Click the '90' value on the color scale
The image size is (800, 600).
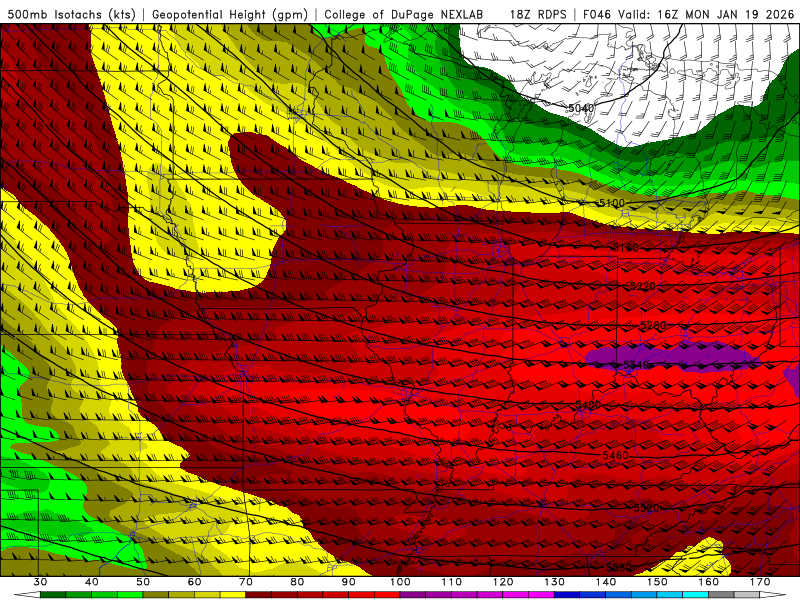[349, 582]
